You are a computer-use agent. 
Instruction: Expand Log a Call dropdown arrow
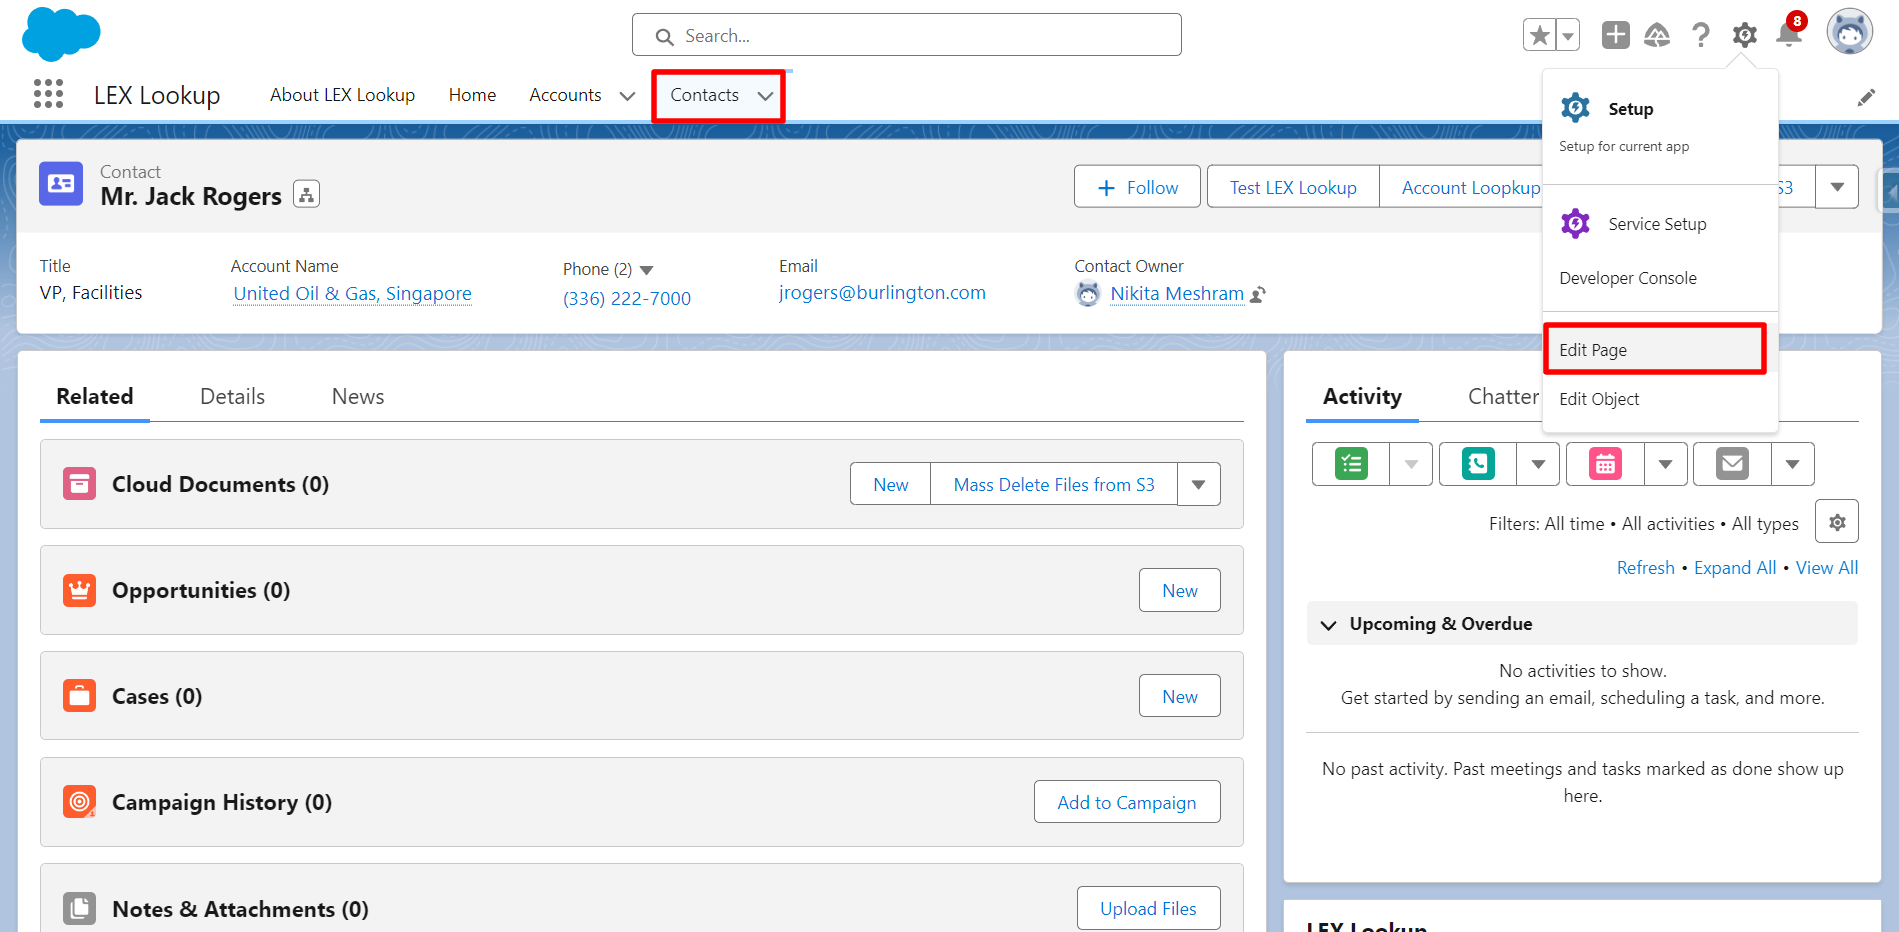tap(1538, 464)
